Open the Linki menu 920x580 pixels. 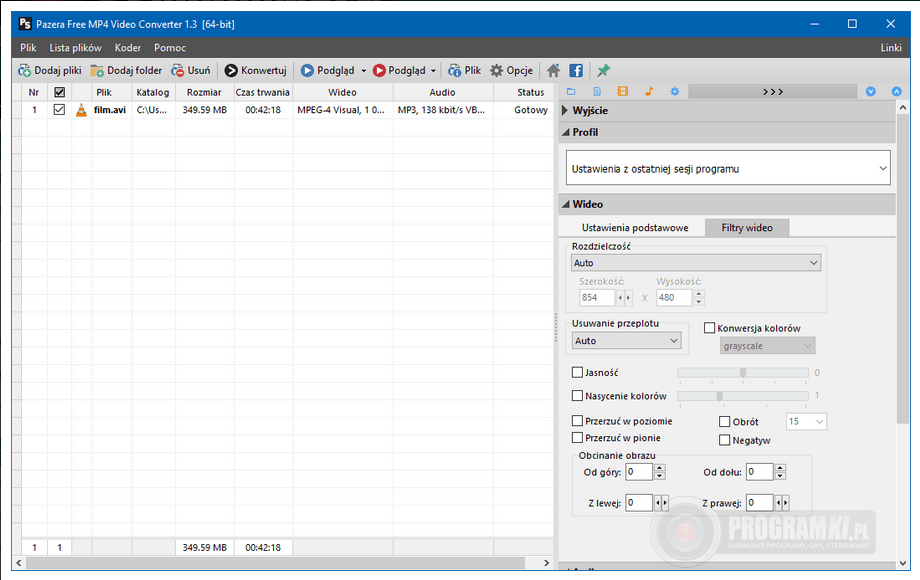pos(891,48)
